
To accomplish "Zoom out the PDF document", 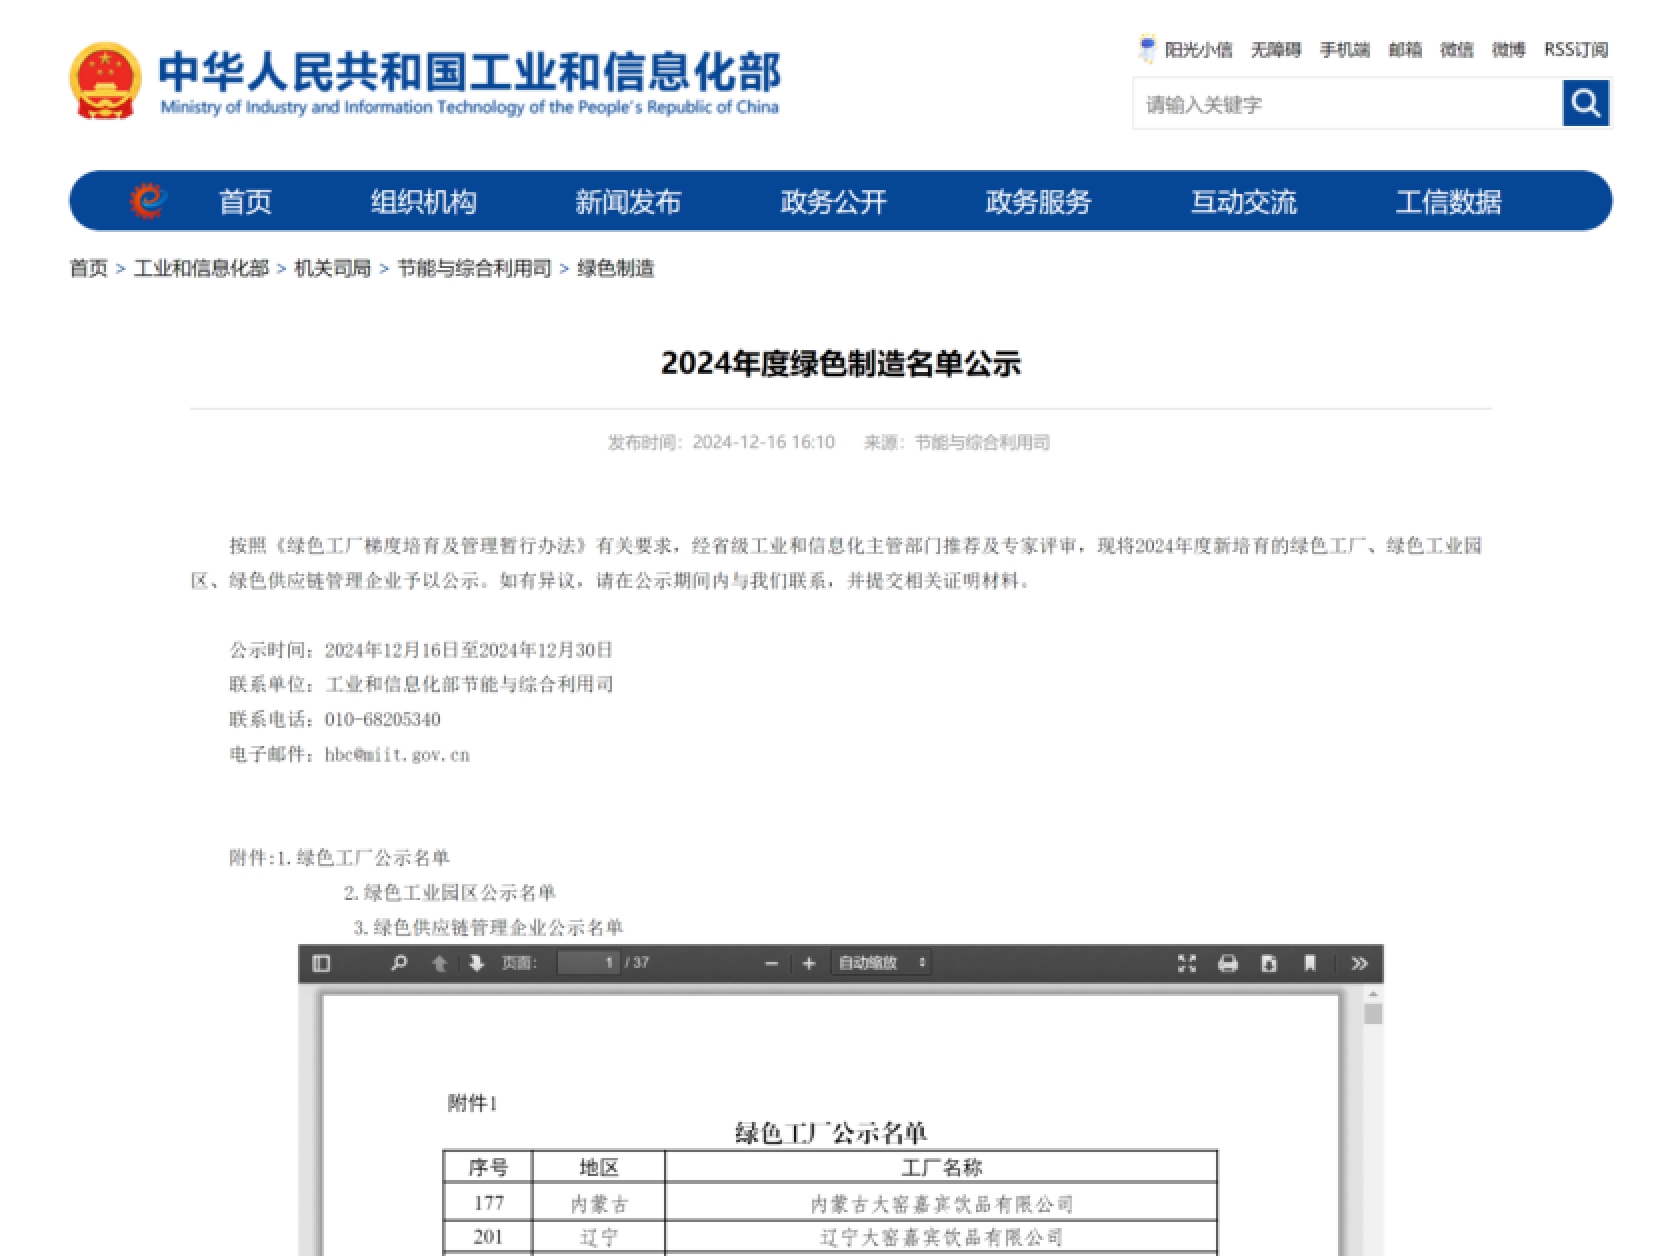I will point(771,963).
